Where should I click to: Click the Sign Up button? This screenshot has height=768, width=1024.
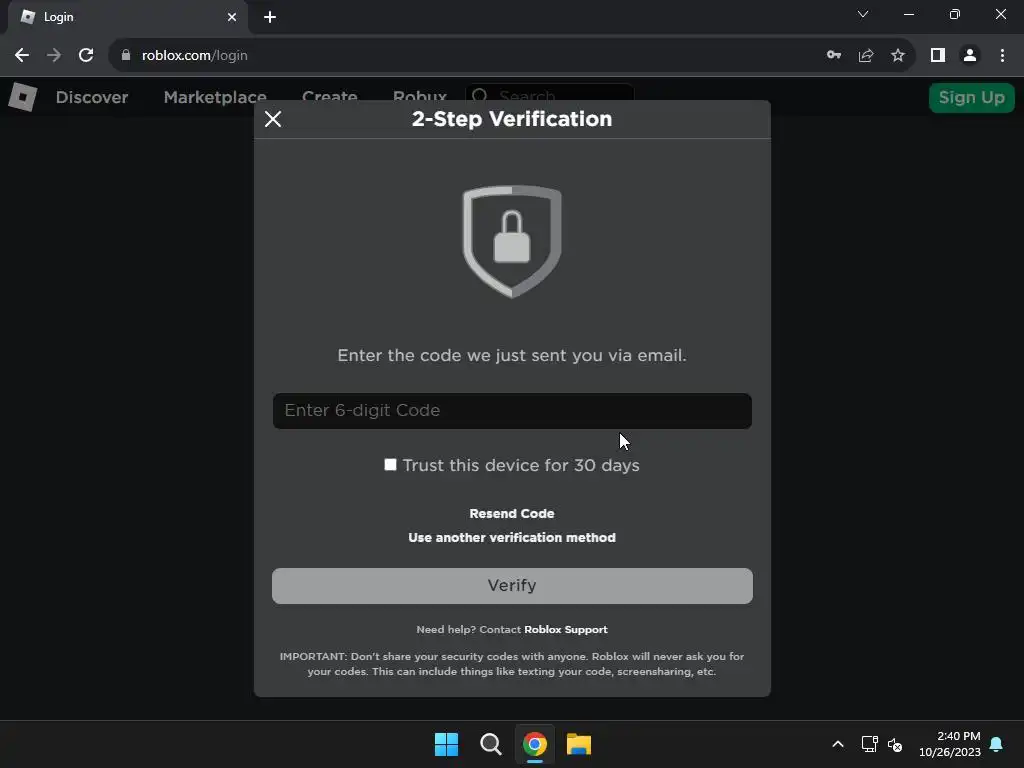(972, 98)
